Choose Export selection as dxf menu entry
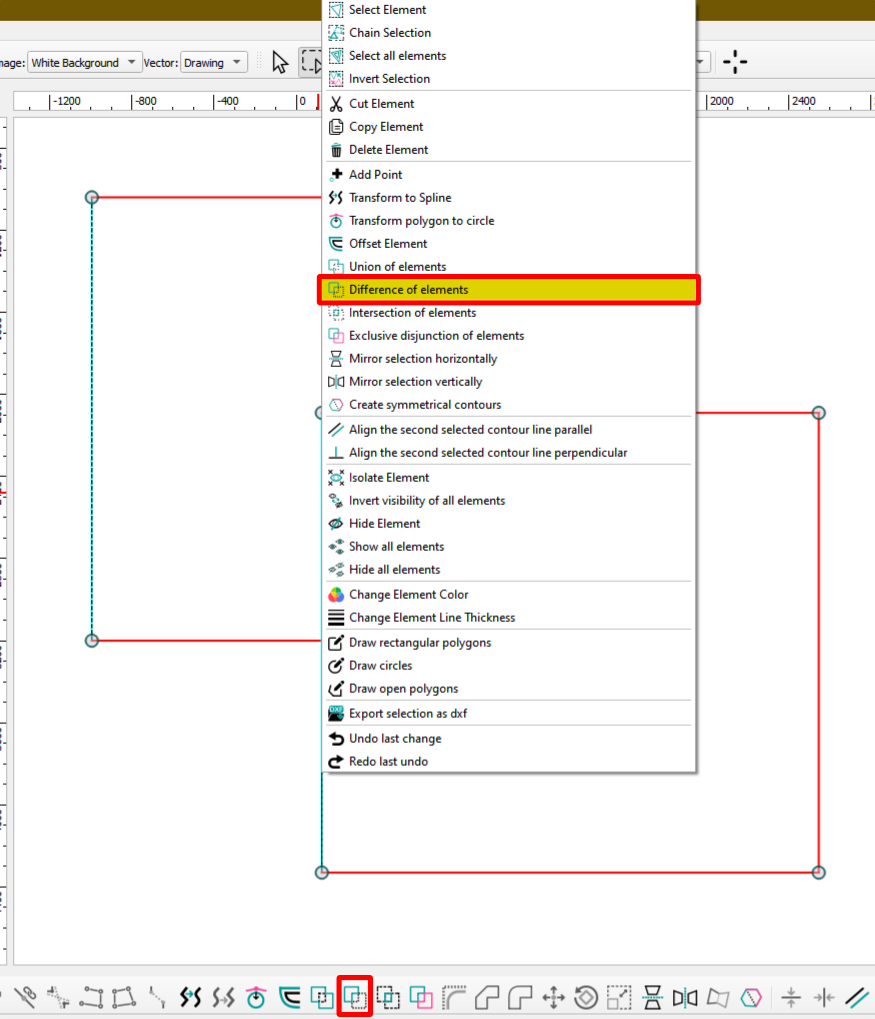Viewport: 875px width, 1019px height. click(407, 713)
